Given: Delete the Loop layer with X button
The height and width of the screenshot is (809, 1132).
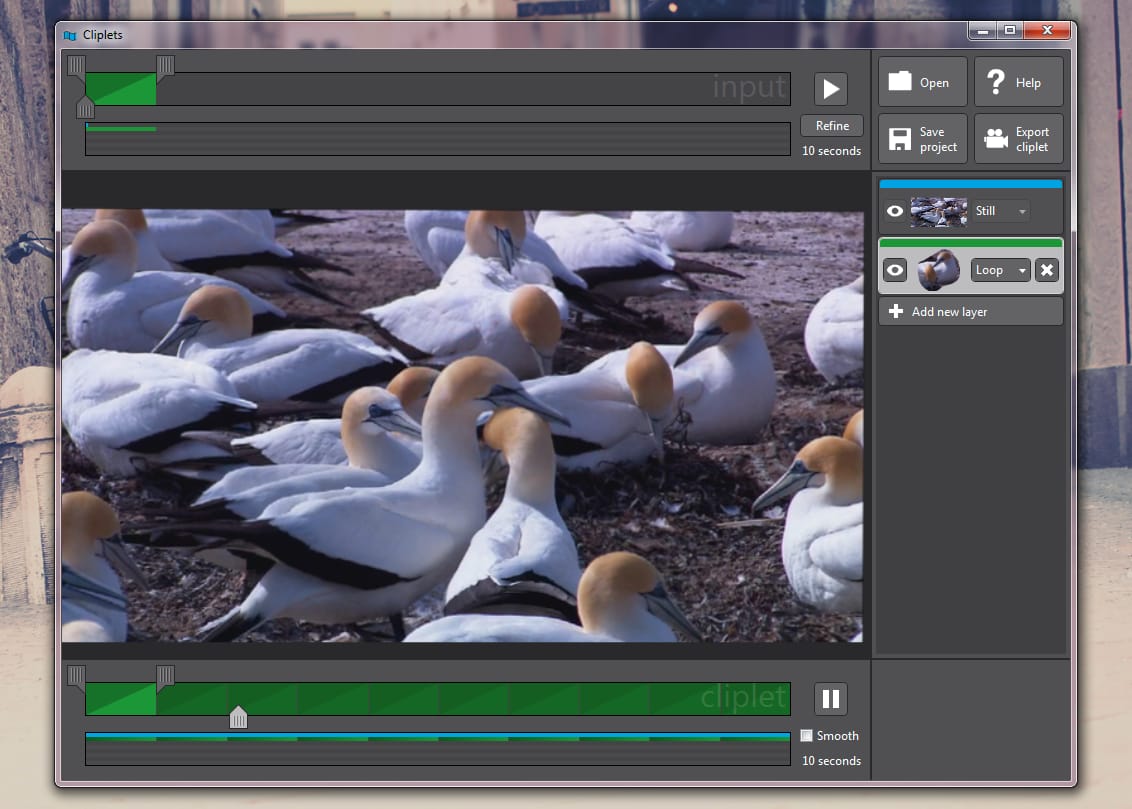Looking at the screenshot, I should [x=1047, y=270].
